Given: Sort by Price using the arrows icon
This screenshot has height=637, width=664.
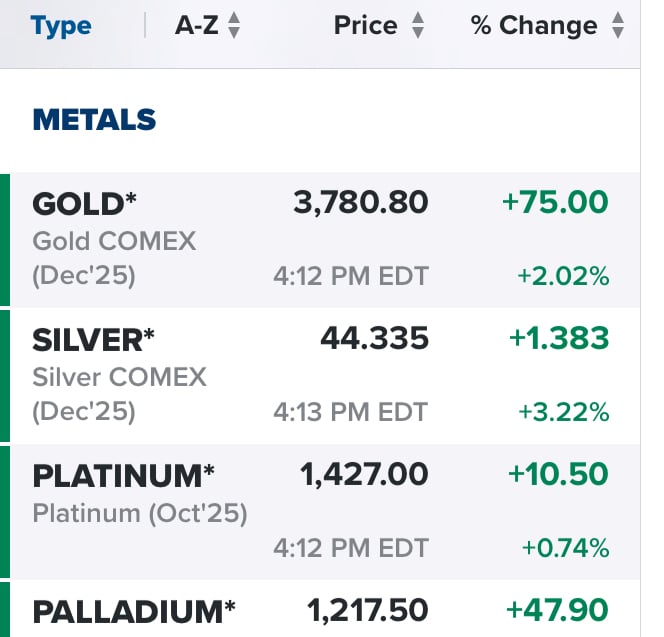Looking at the screenshot, I should pos(418,25).
